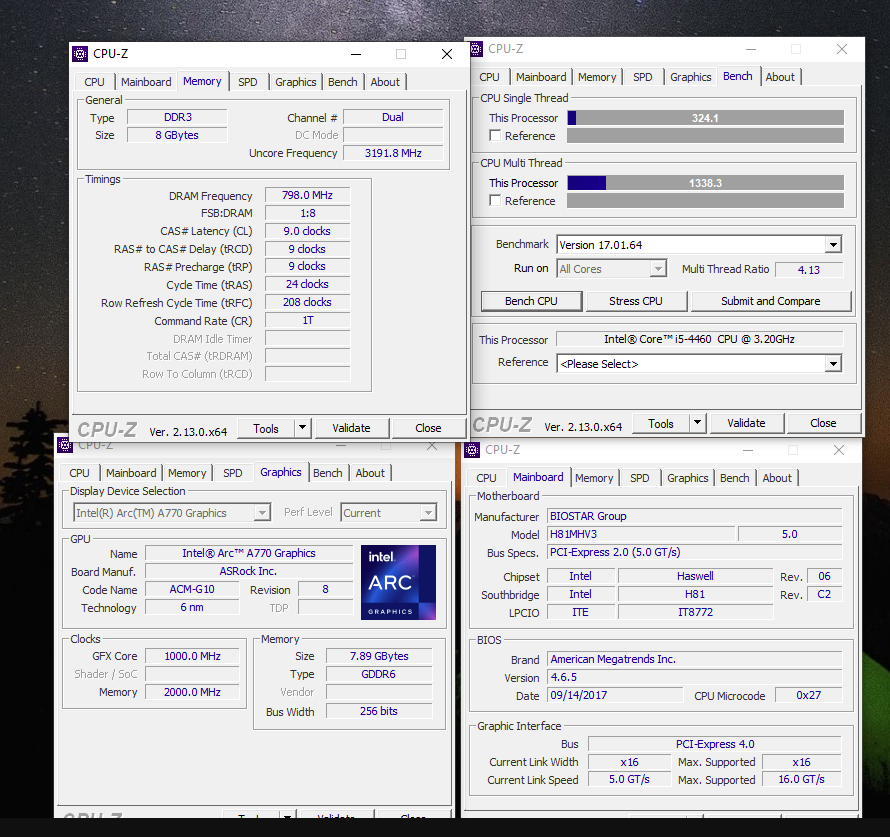Open Mainboard tab in Graphics window
The width and height of the screenshot is (890, 837).
(x=131, y=473)
